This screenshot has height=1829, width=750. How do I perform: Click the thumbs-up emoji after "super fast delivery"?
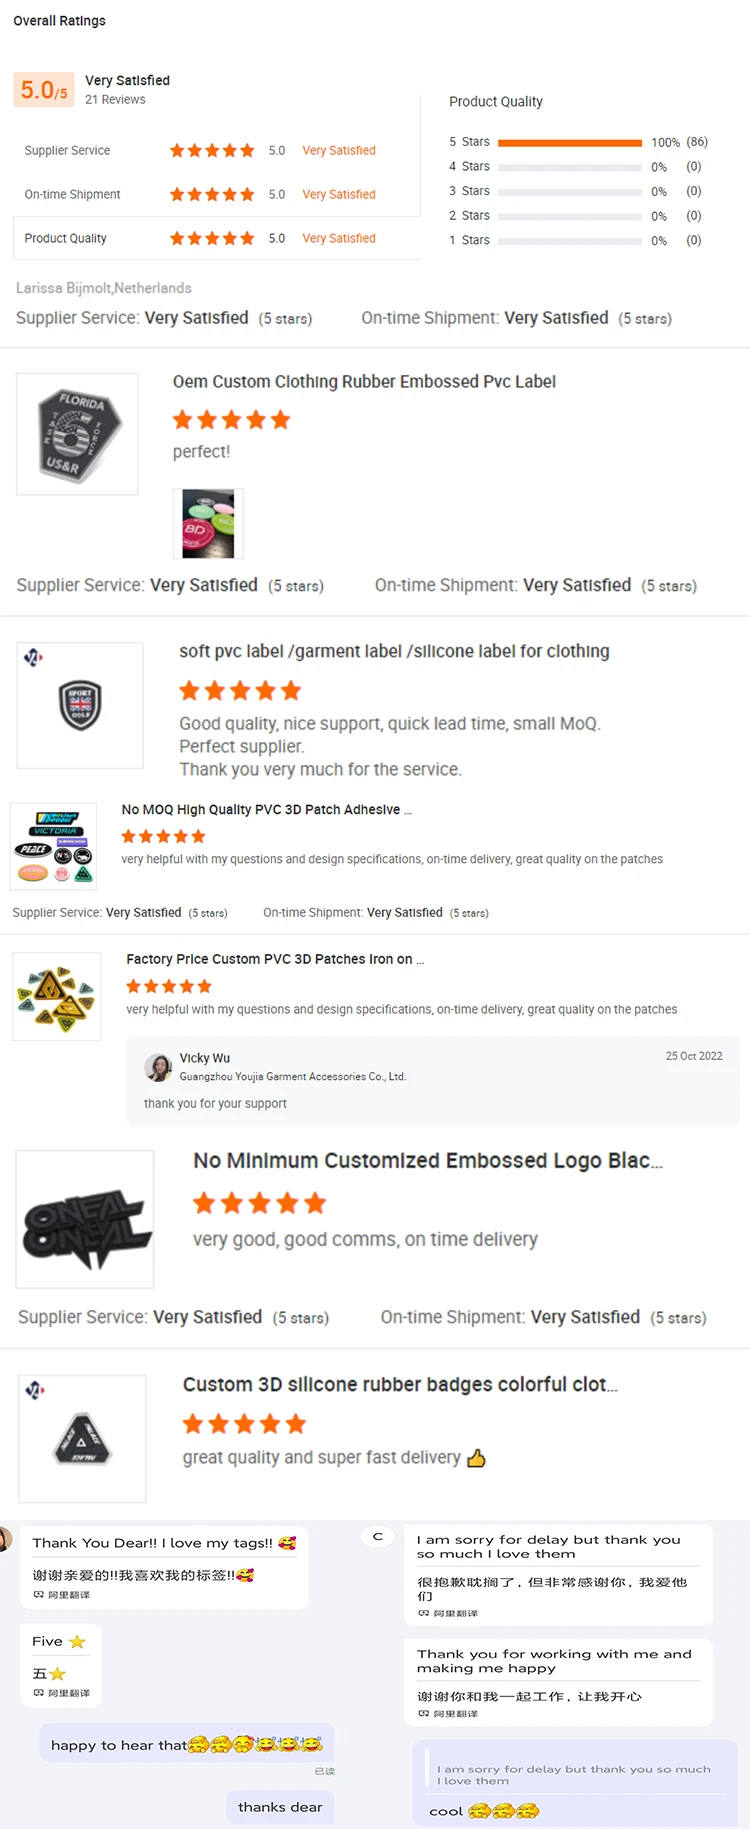[476, 1458]
